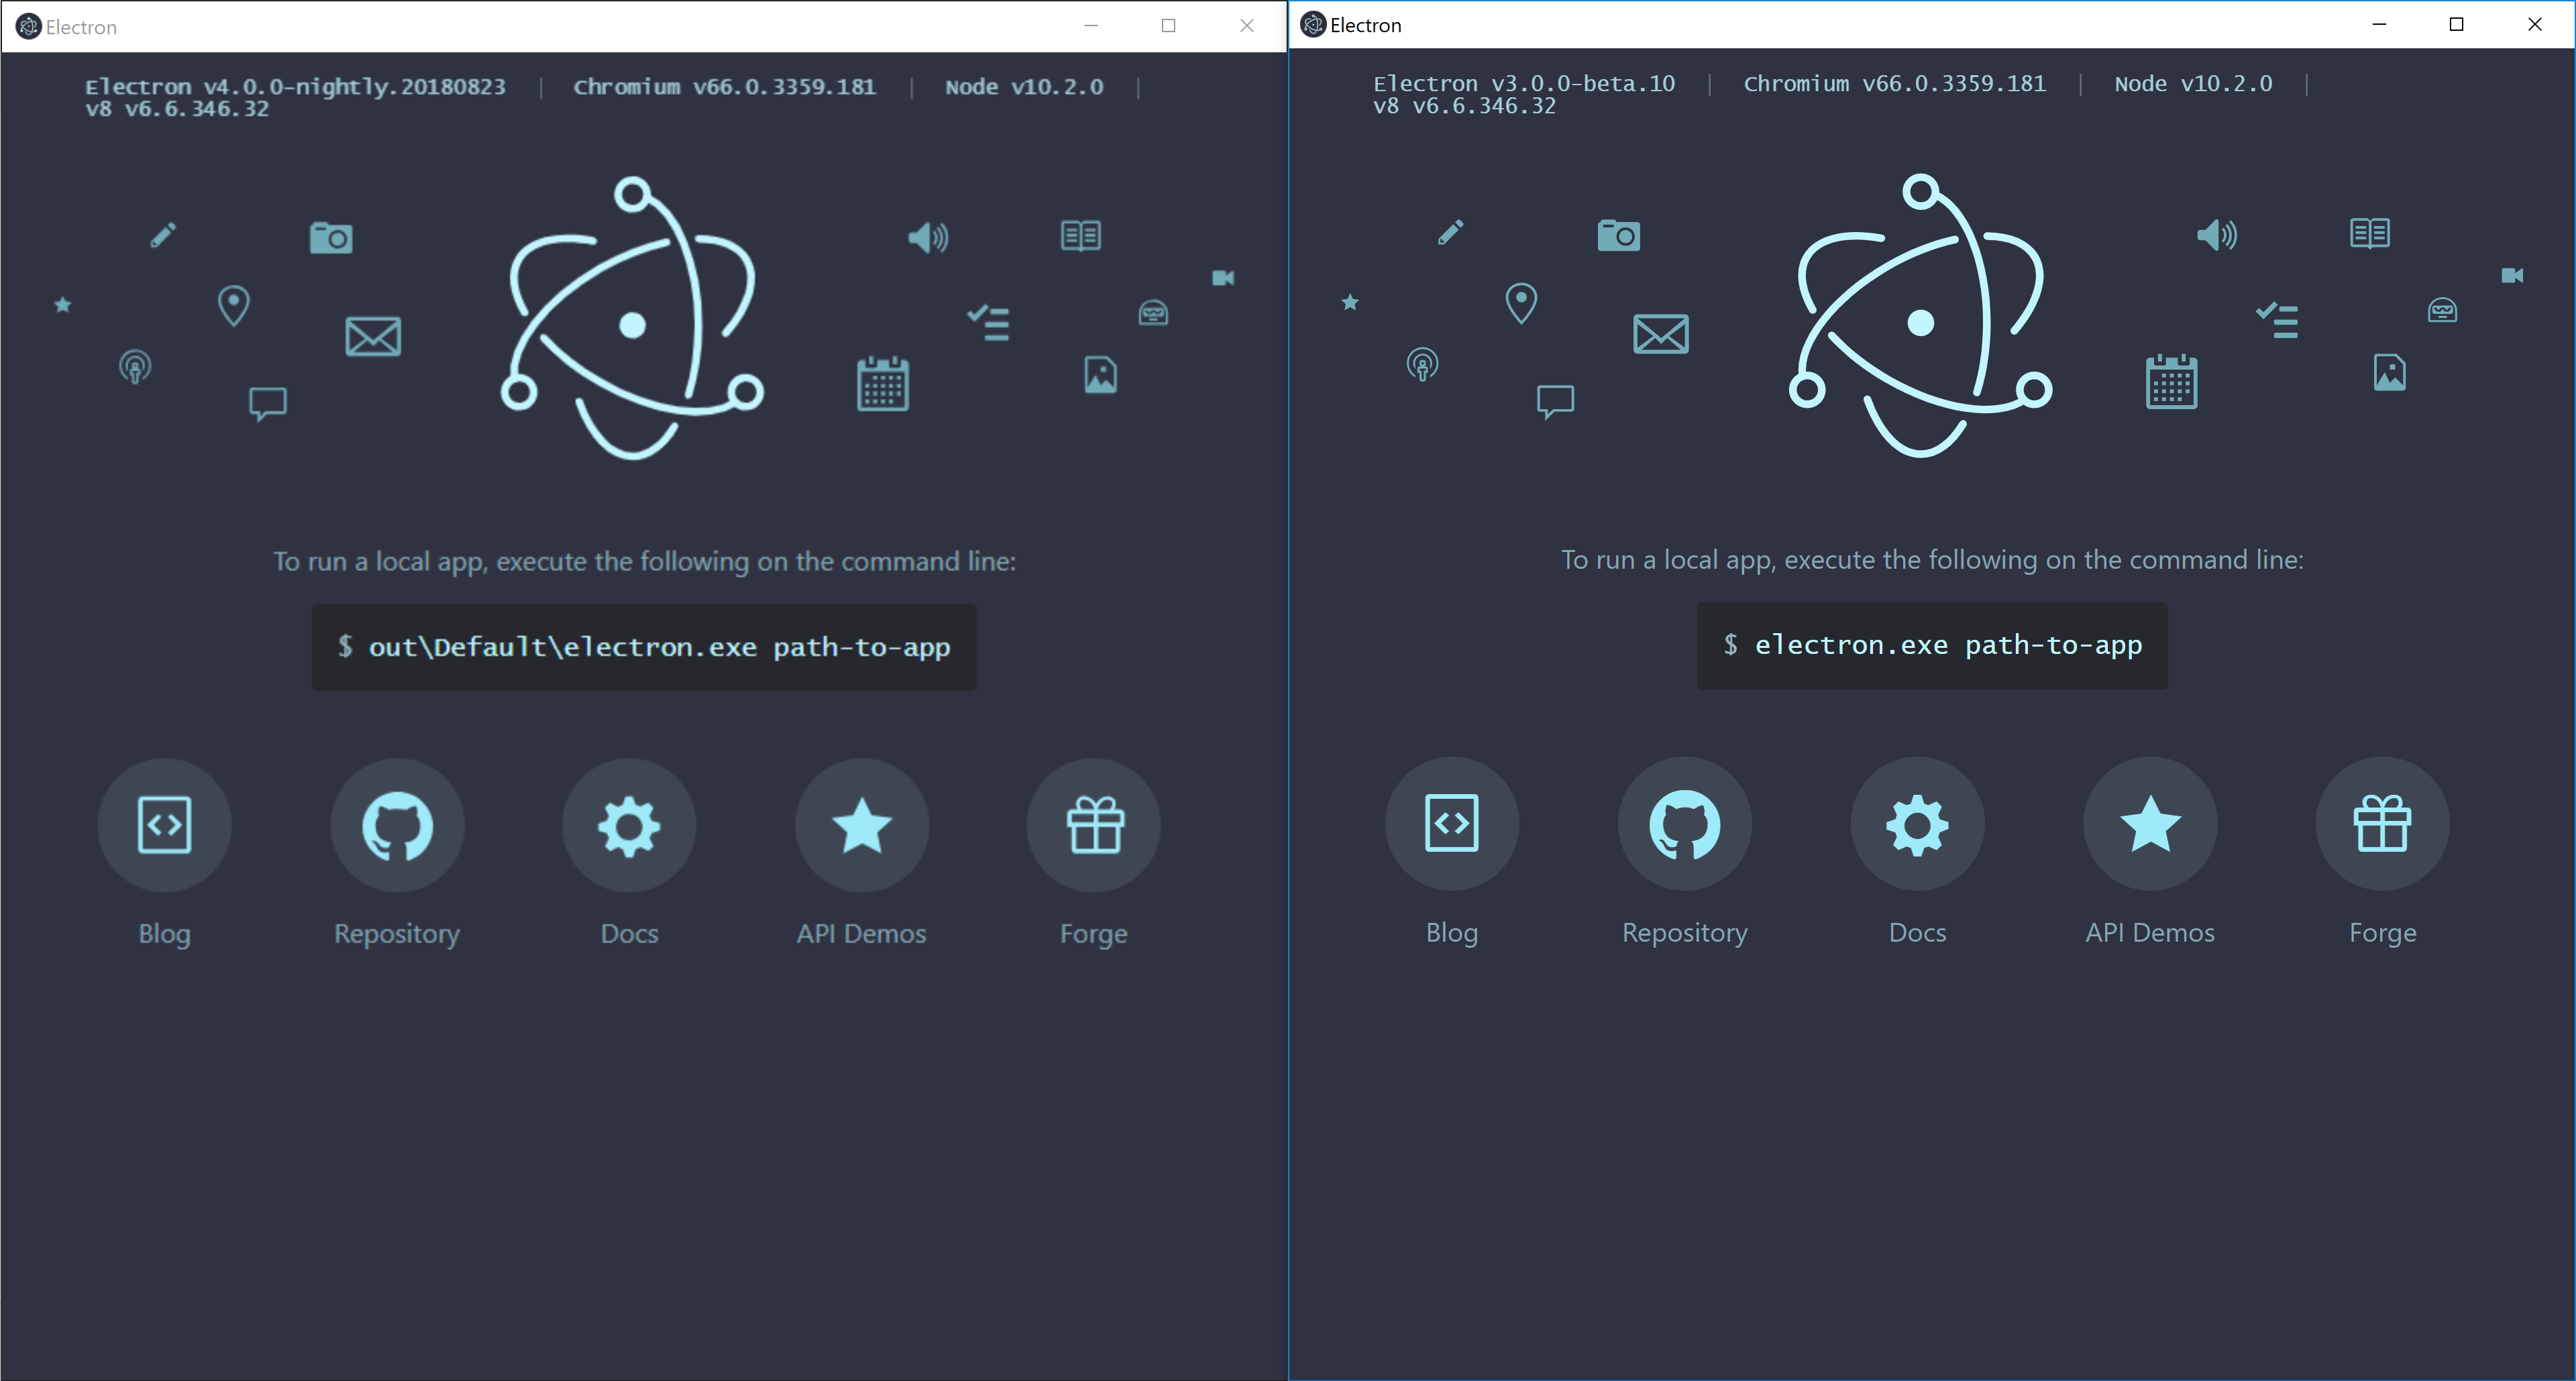Click the API Demos link label in the right window
The width and height of the screenshot is (2576, 1381).
tap(2150, 932)
